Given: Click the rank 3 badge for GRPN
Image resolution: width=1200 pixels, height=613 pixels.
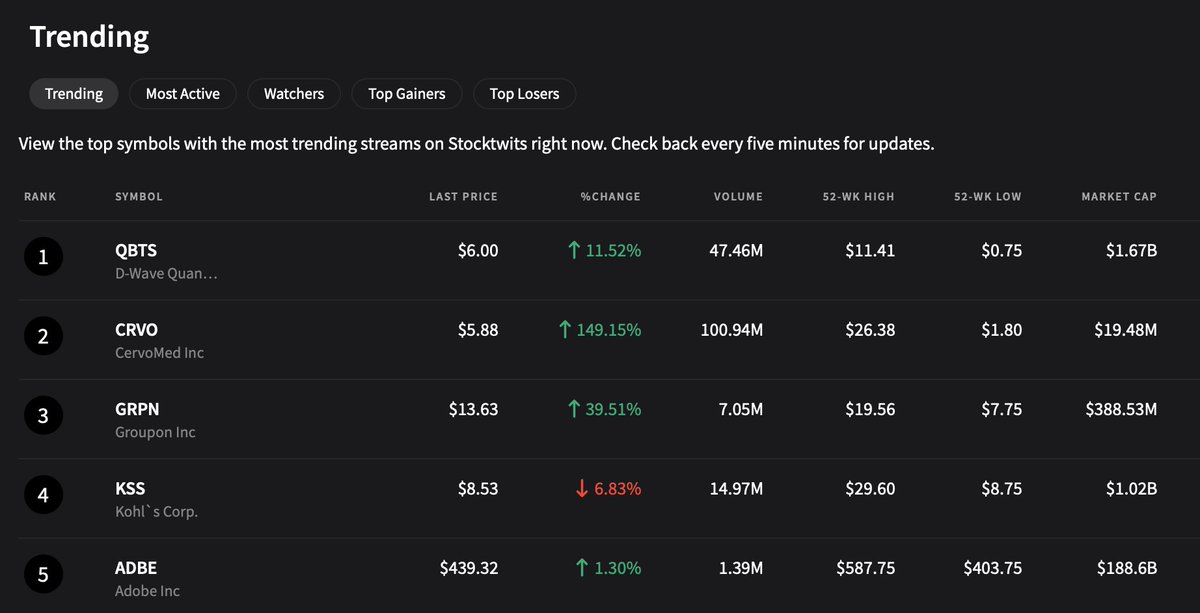Looking at the screenshot, I should [x=43, y=416].
